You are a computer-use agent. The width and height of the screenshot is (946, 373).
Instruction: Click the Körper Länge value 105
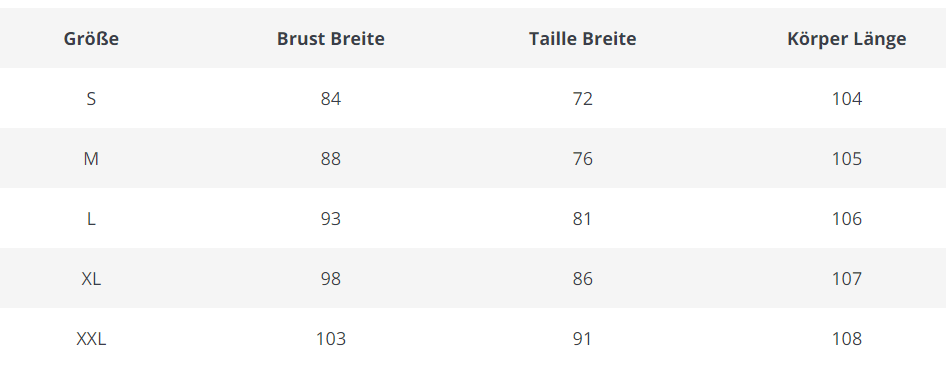846,159
